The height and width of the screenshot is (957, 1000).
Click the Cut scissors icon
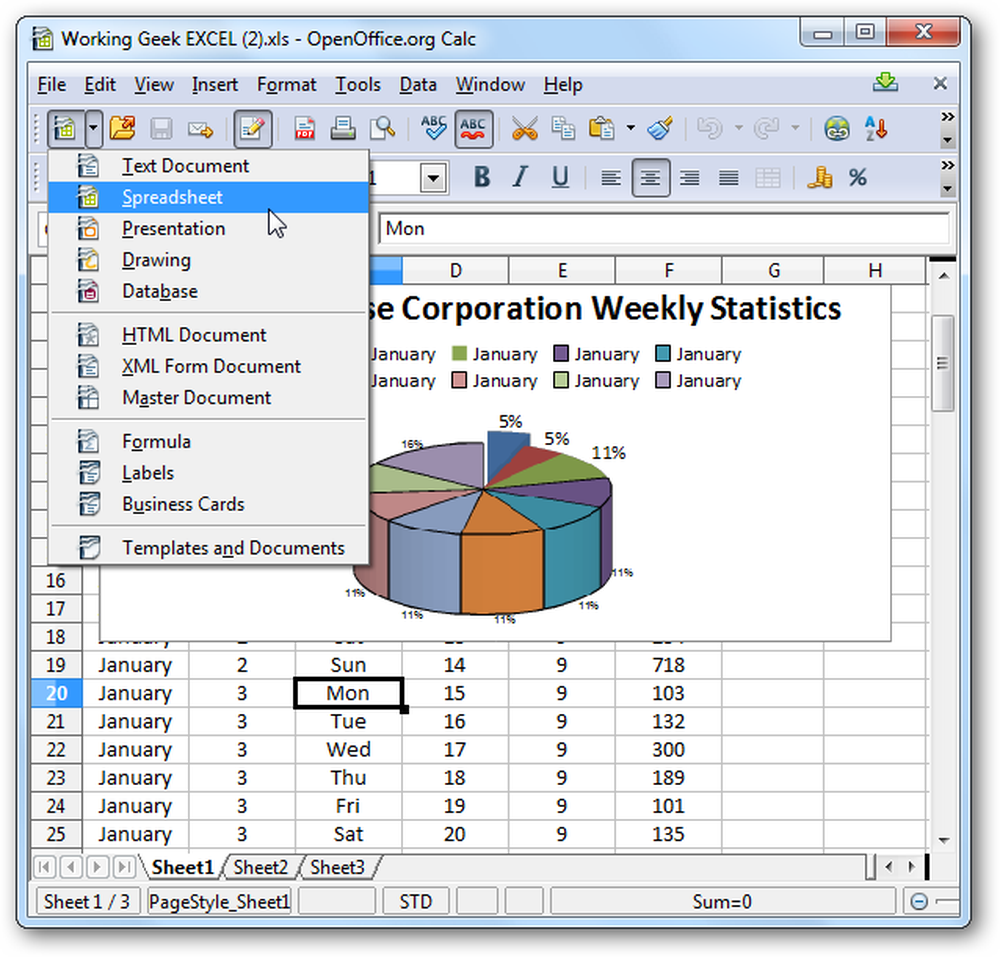(x=524, y=129)
